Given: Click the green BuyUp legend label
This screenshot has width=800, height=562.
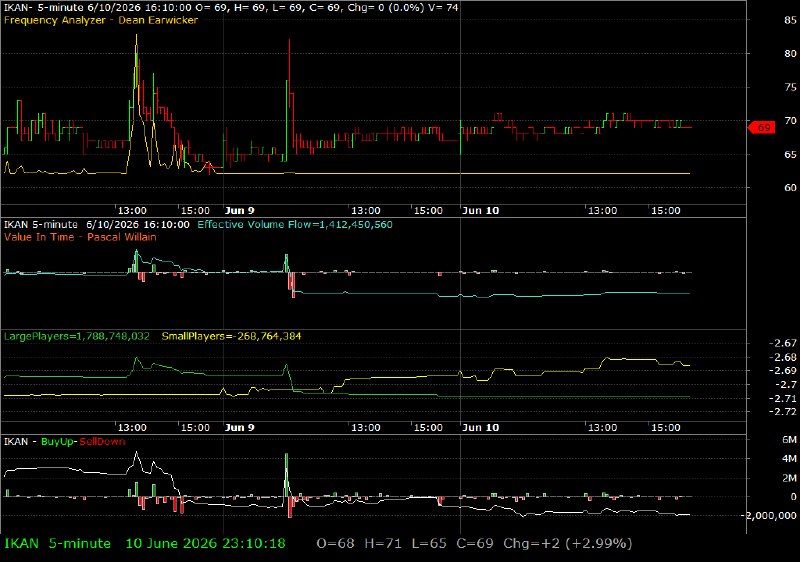Looking at the screenshot, I should 58,442.
